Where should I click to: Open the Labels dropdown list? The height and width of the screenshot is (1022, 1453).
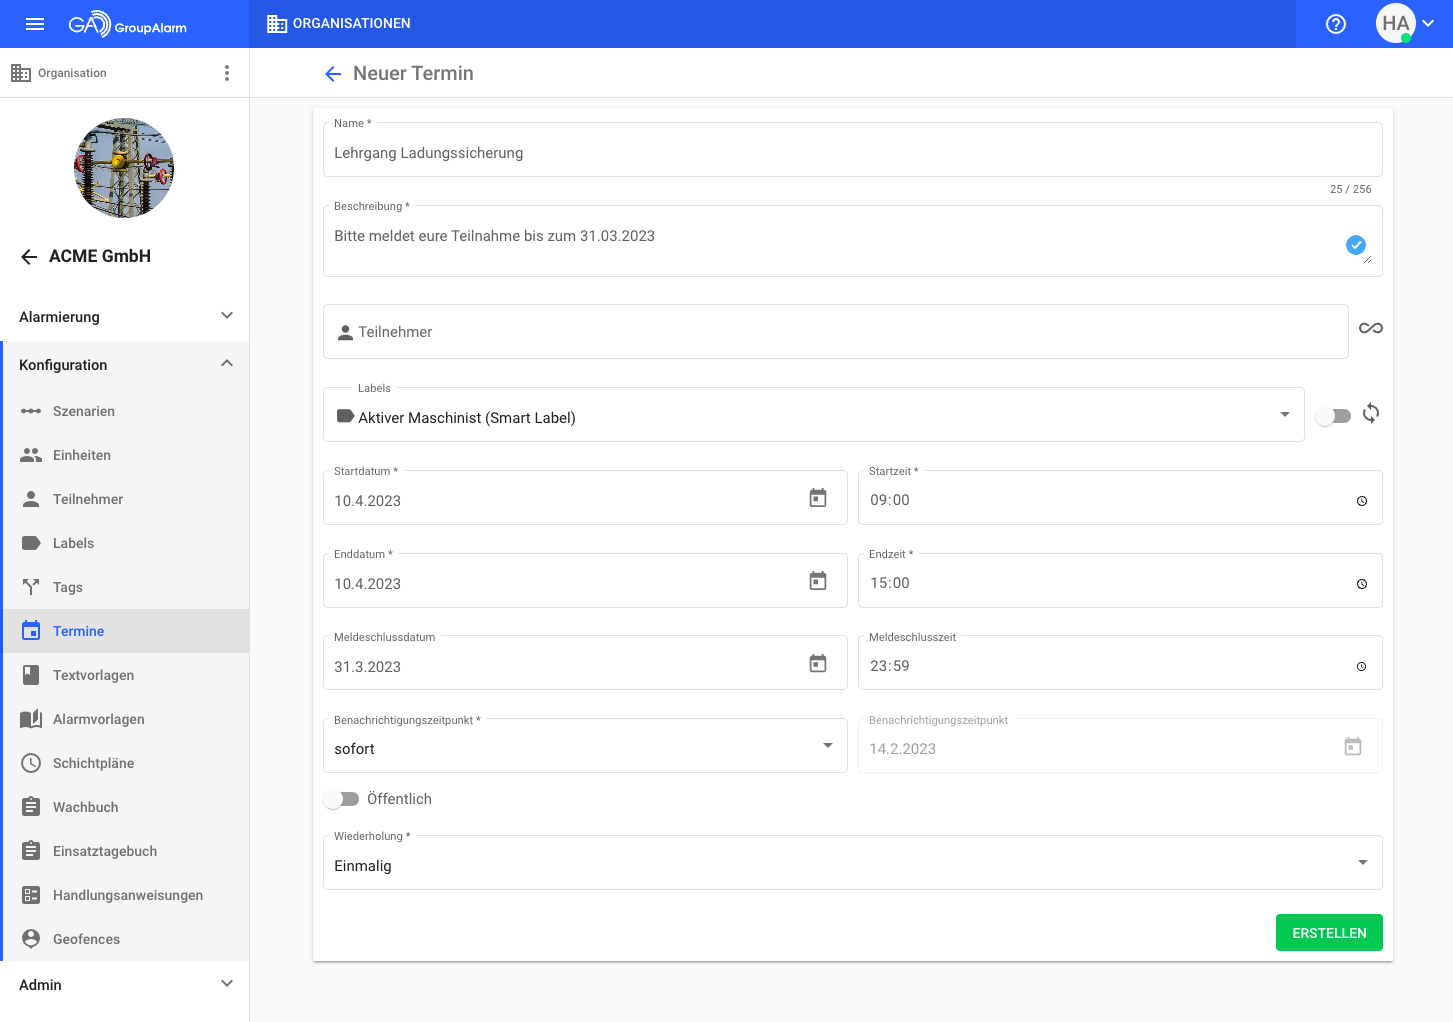[1284, 415]
